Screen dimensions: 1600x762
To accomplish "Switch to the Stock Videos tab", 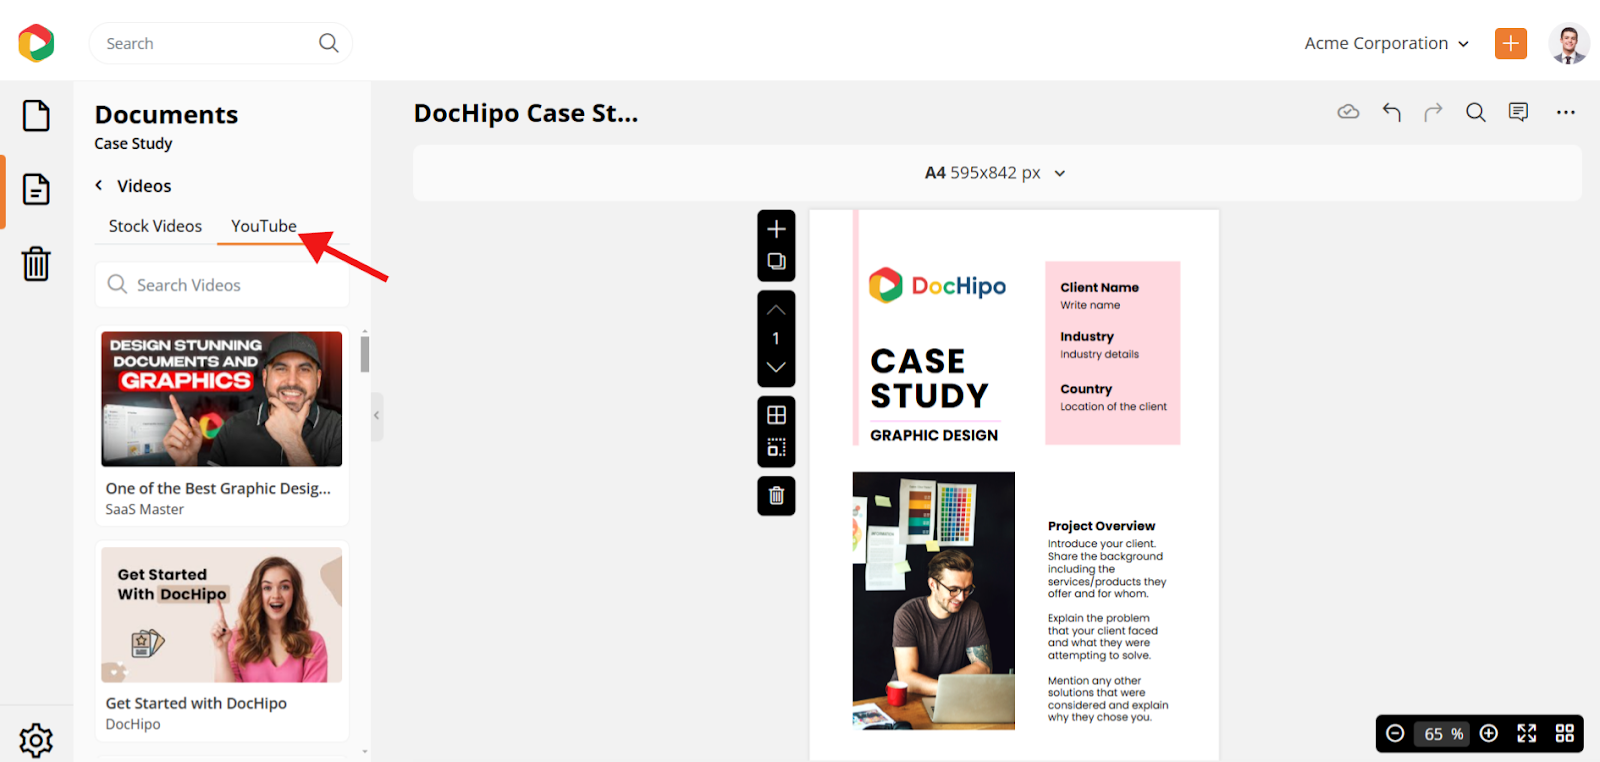I will [x=155, y=226].
